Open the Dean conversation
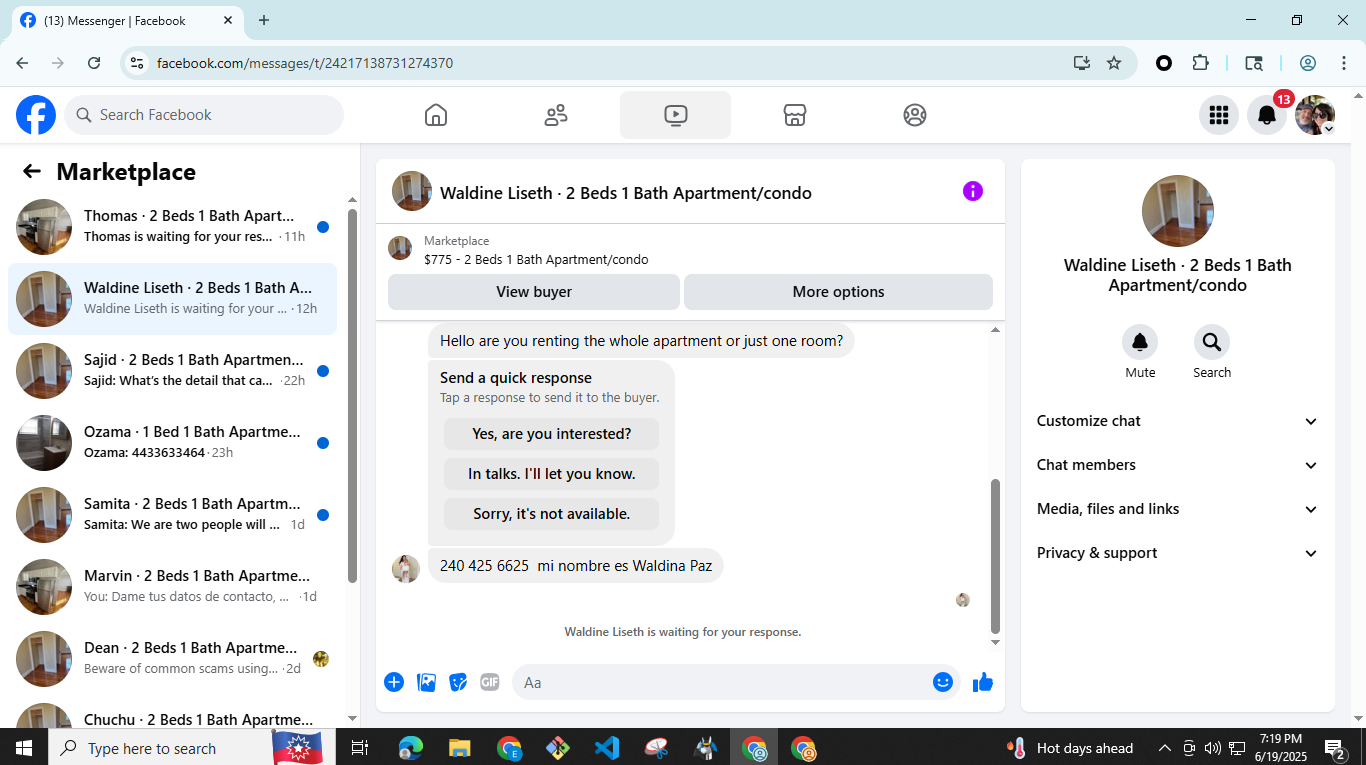The image size is (1366, 765). pyautogui.click(x=172, y=659)
